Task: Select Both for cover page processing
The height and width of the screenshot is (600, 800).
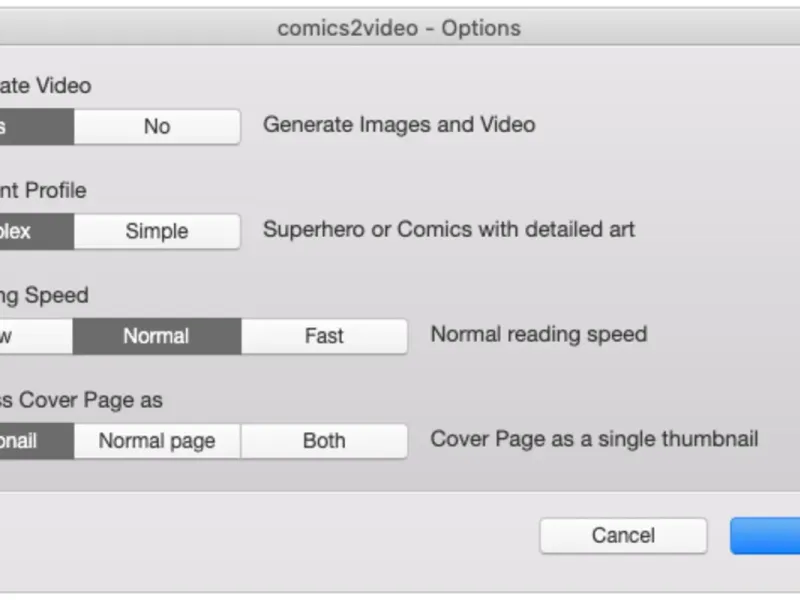Action: click(324, 441)
